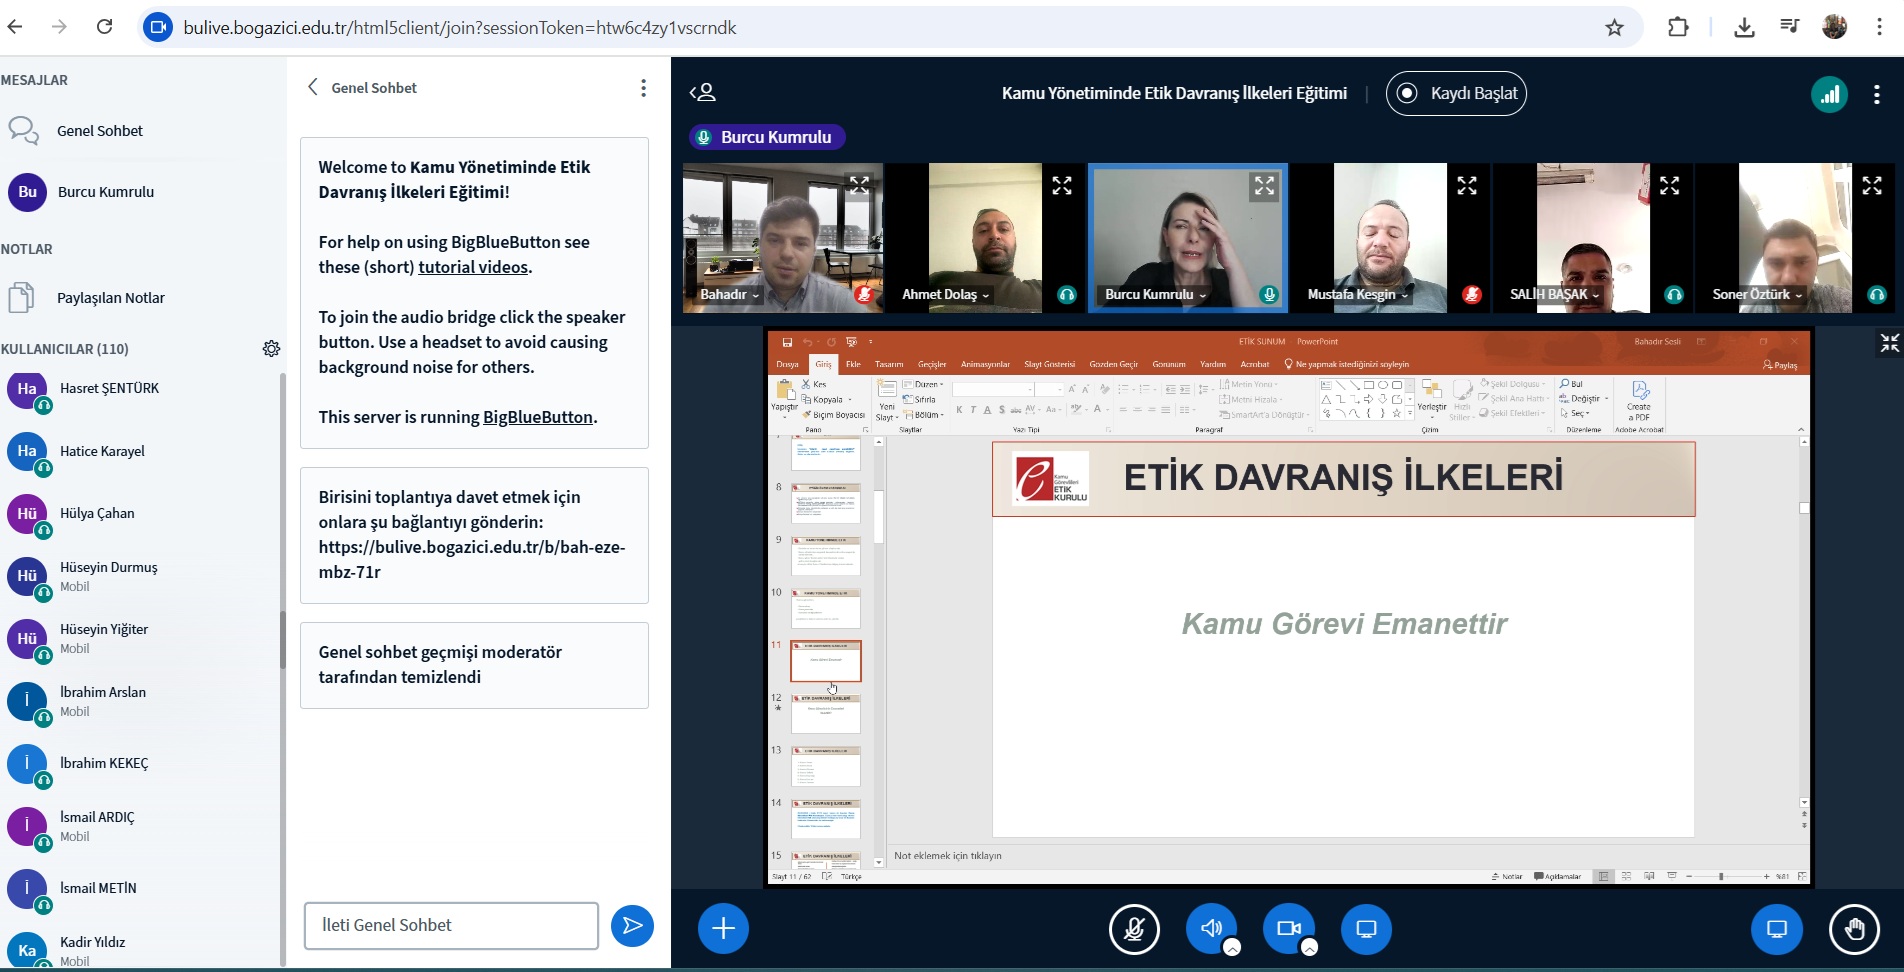Screen dimensions: 1904x972
Task: Open chat options three-dot menu
Action: (643, 88)
